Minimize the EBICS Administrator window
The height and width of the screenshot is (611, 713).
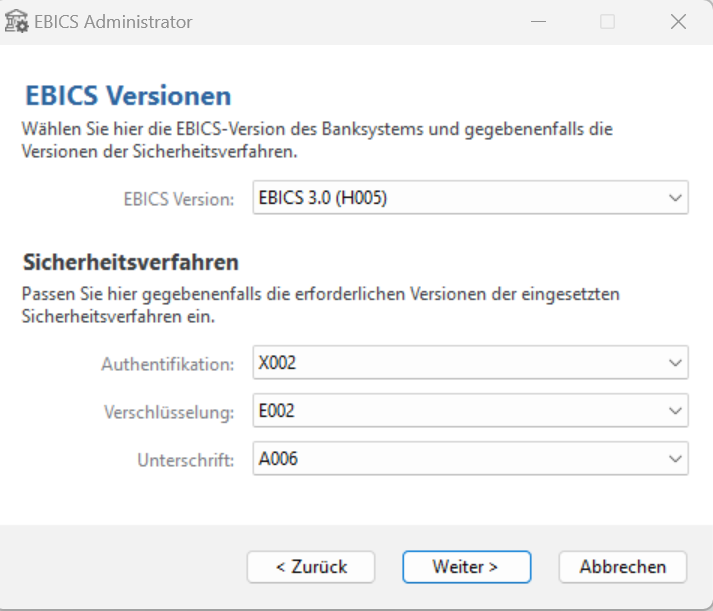(x=536, y=21)
